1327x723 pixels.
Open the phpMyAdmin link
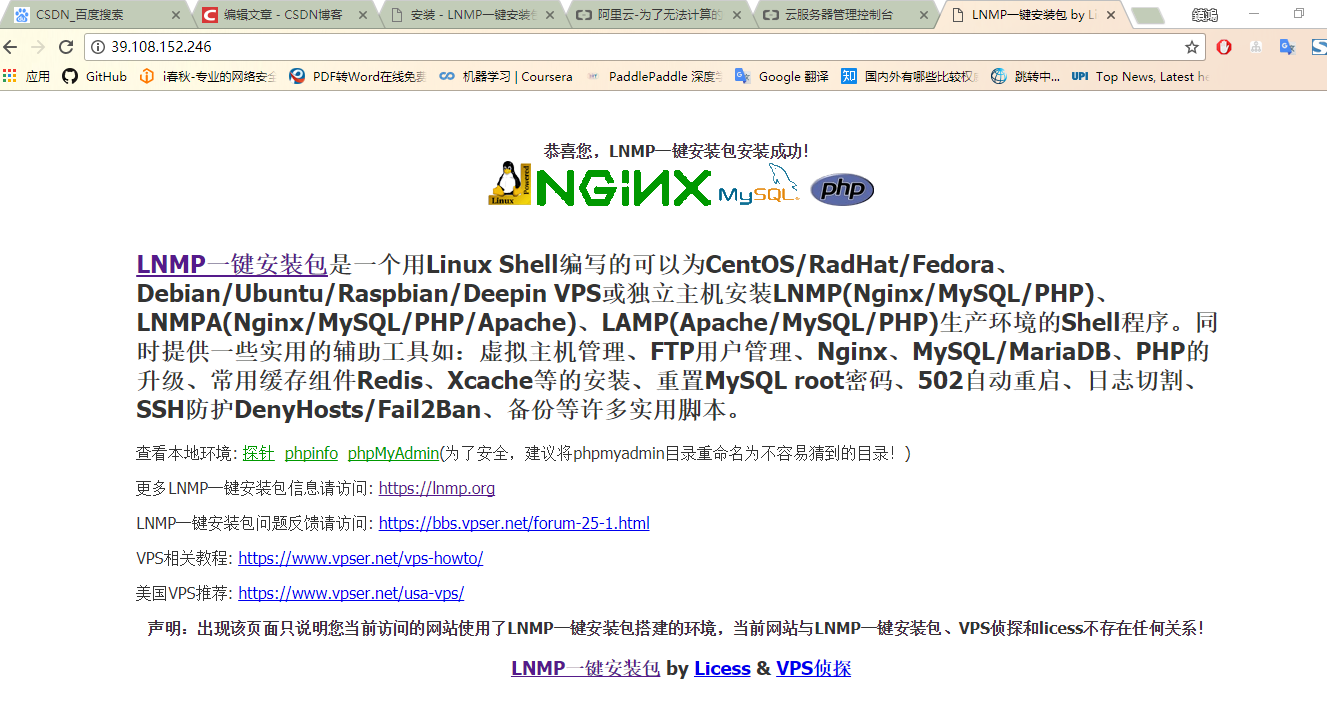tap(393, 454)
